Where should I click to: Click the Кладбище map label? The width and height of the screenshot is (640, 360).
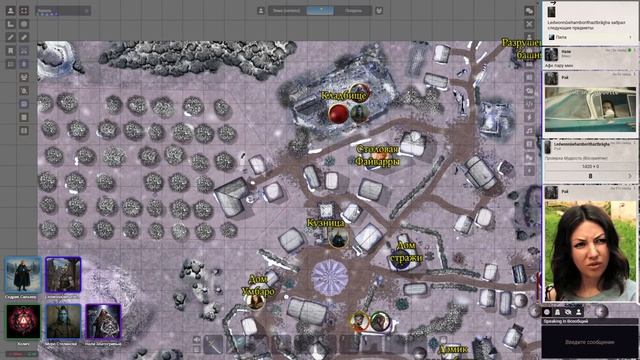pos(343,96)
